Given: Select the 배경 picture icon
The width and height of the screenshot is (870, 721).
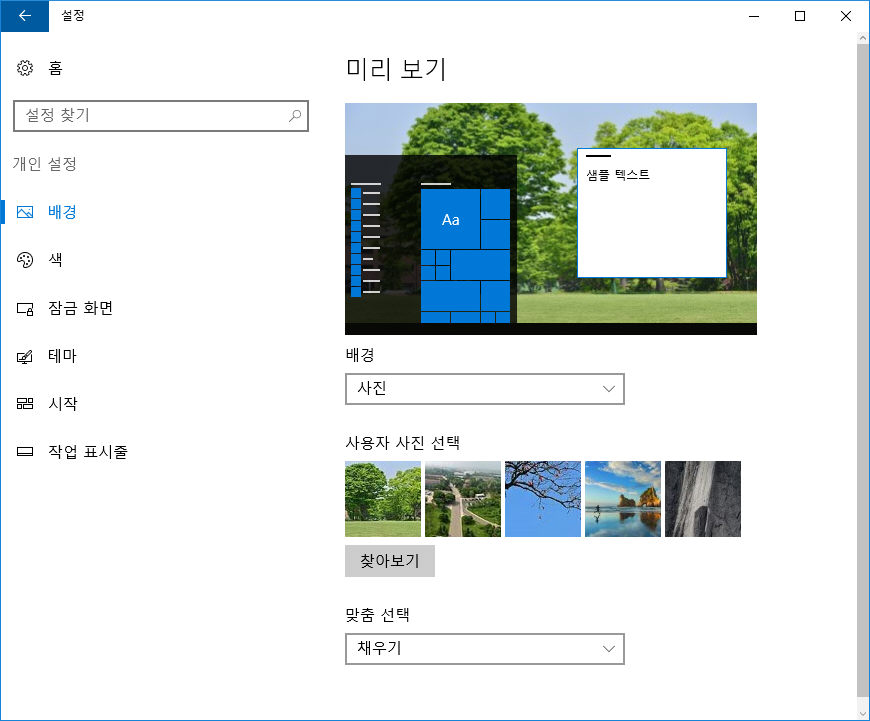Looking at the screenshot, I should tap(25, 212).
